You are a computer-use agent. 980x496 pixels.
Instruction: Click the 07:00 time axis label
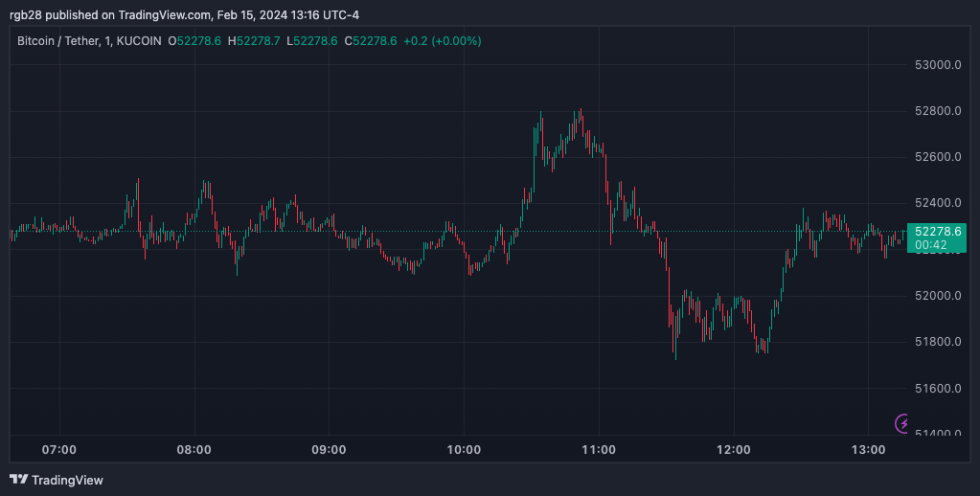coord(59,449)
